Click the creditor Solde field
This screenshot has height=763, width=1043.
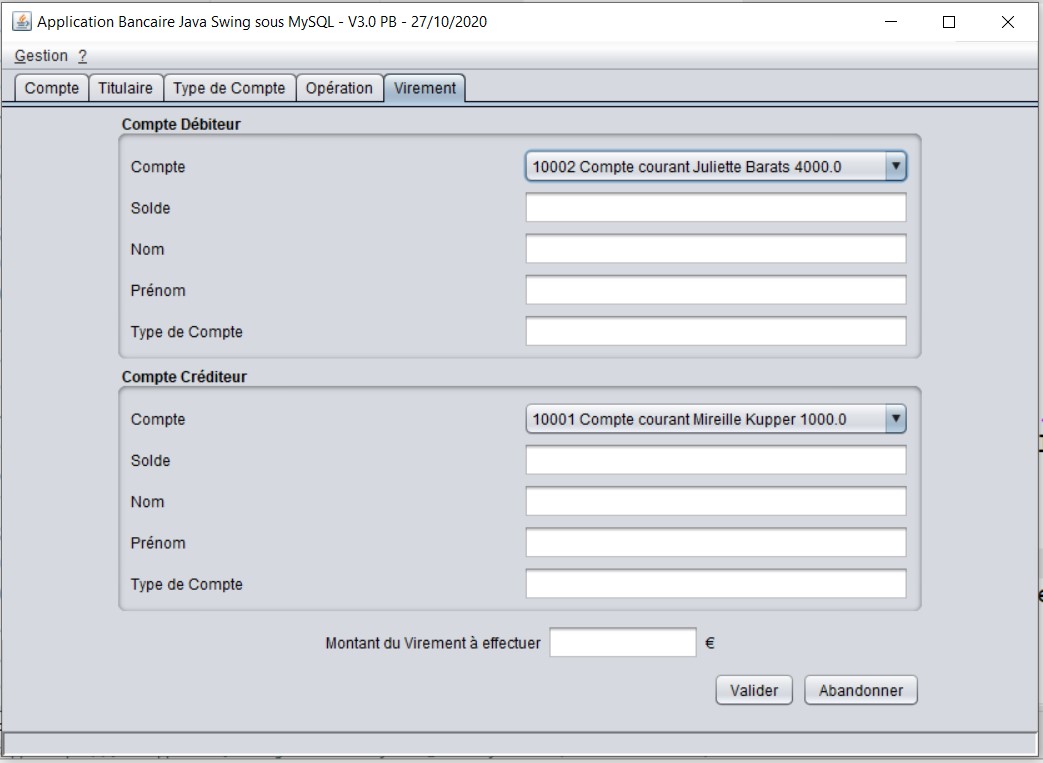(x=715, y=460)
